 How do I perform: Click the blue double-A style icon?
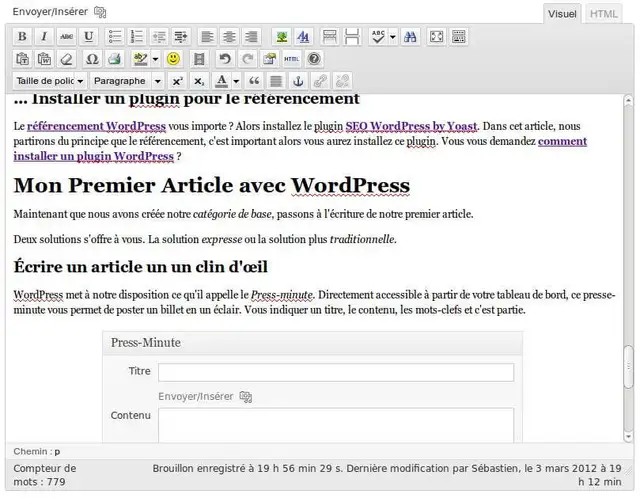(304, 37)
